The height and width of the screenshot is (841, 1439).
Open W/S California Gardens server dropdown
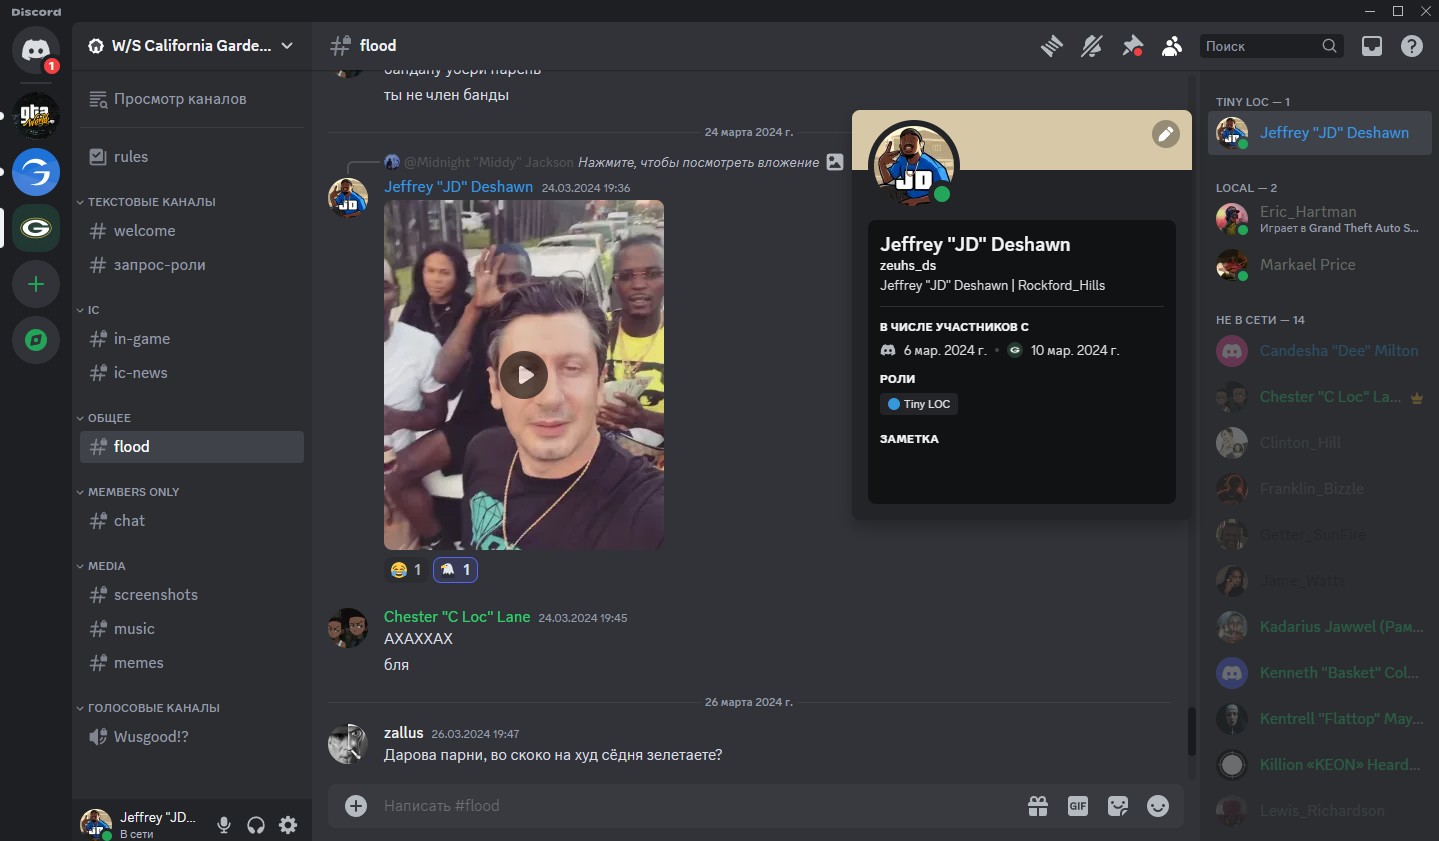[191, 46]
